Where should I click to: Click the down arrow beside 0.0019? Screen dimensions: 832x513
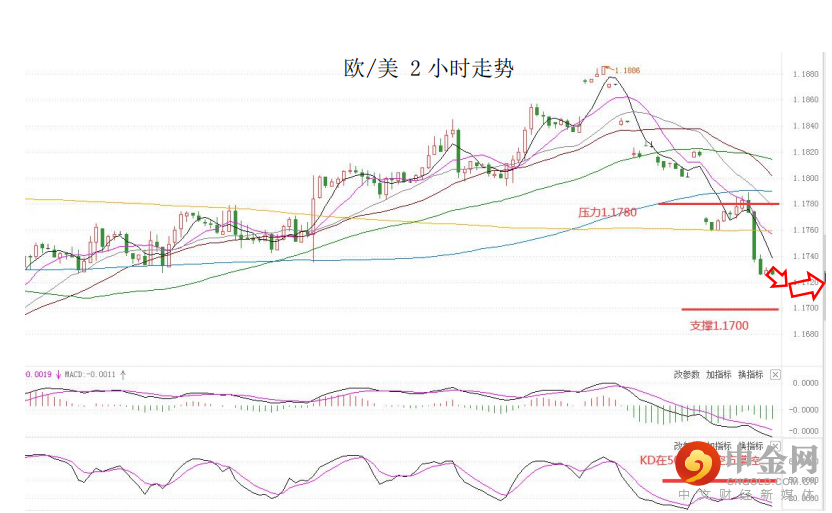58,375
